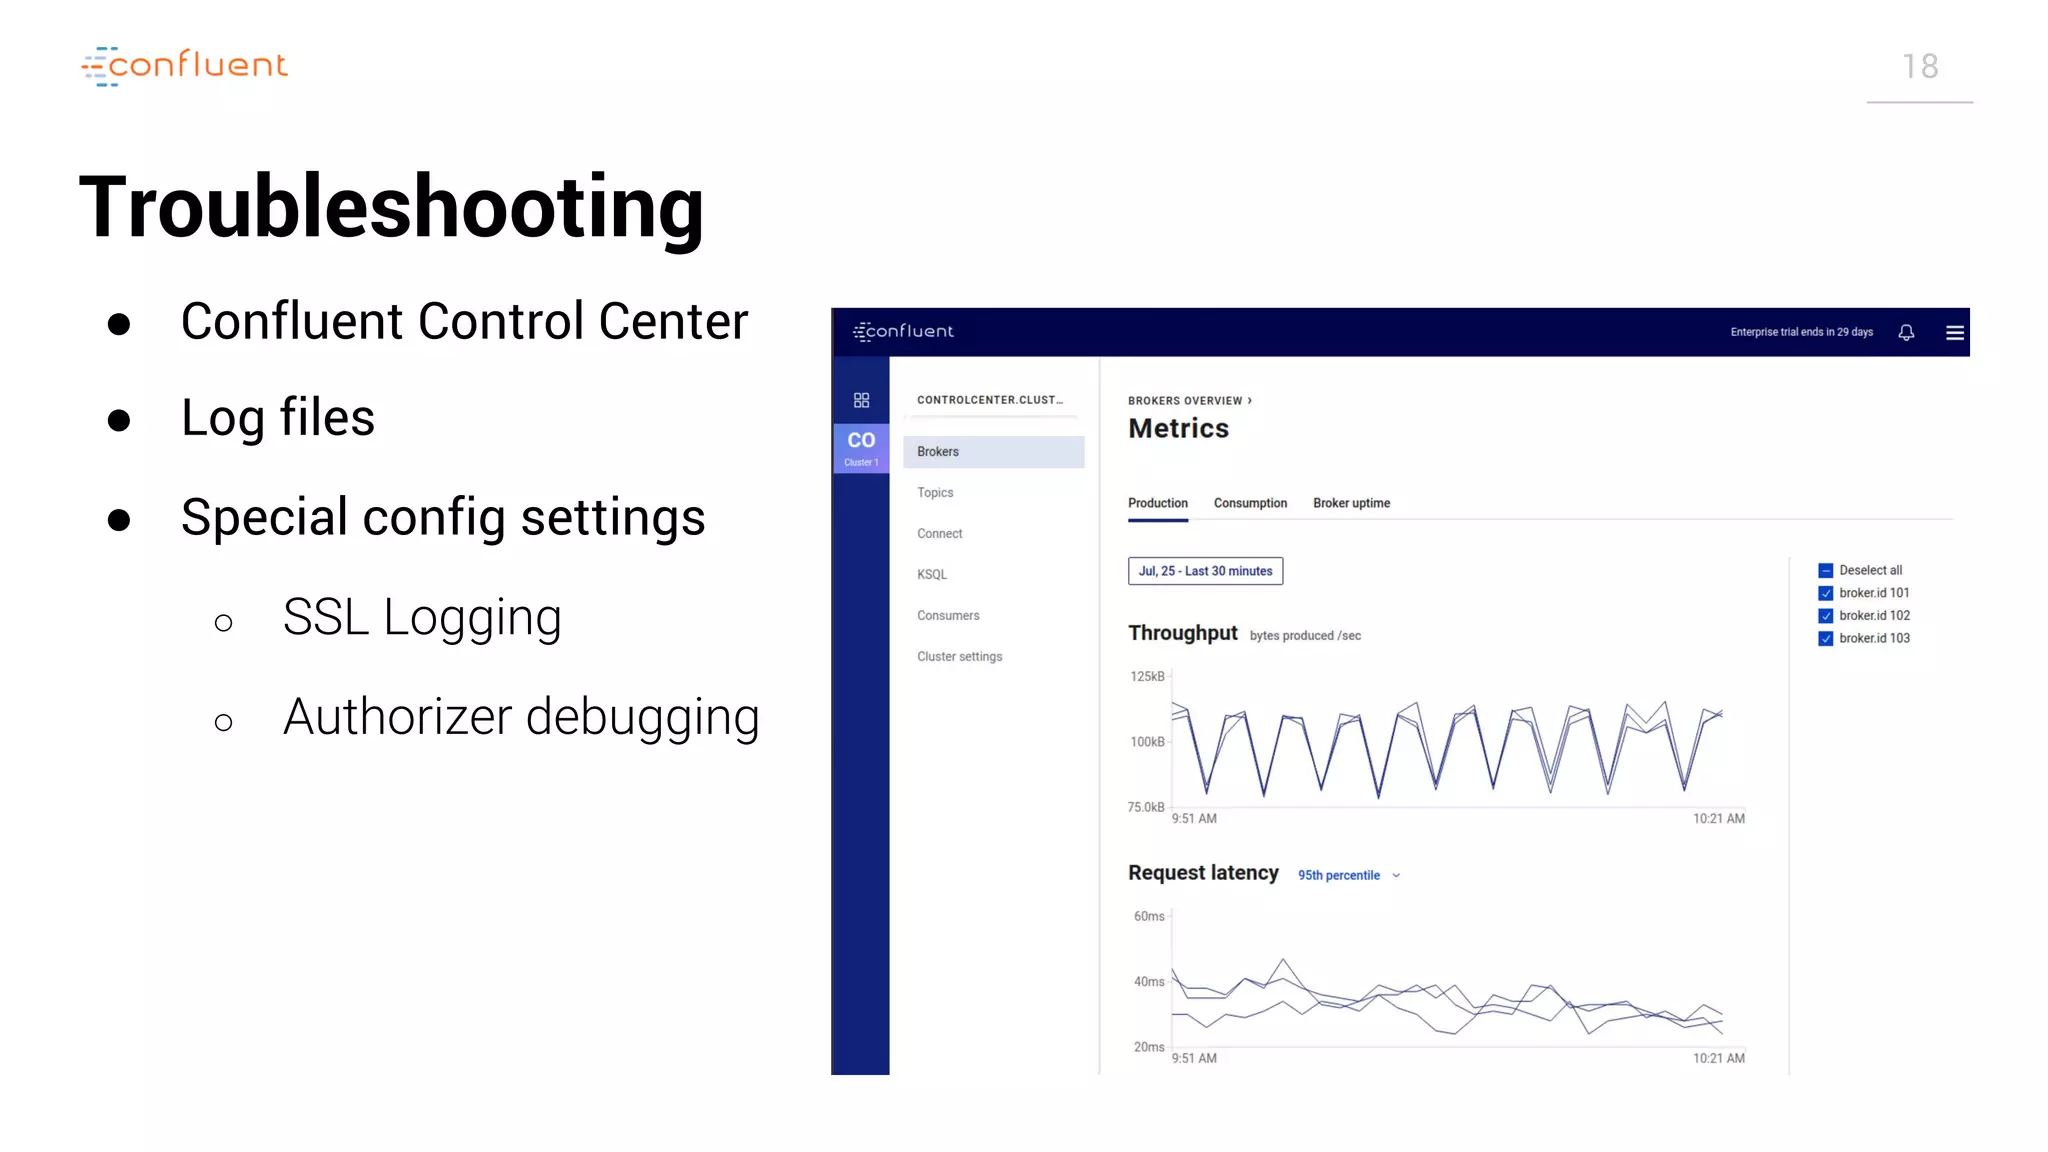Uncheck broker.id 101
This screenshot has width=2048, height=1152.
(1825, 593)
